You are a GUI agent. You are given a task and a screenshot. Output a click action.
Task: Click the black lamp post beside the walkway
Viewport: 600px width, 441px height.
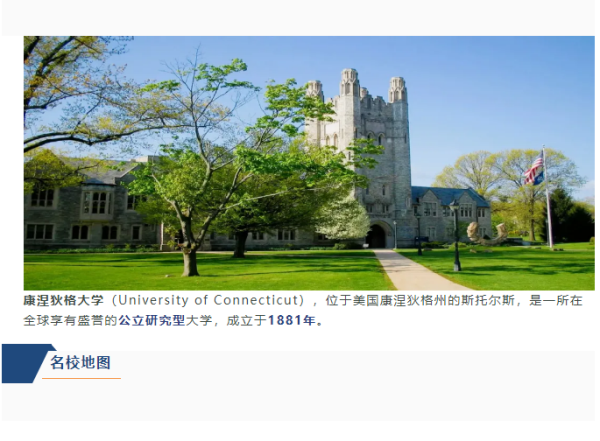coord(456,235)
